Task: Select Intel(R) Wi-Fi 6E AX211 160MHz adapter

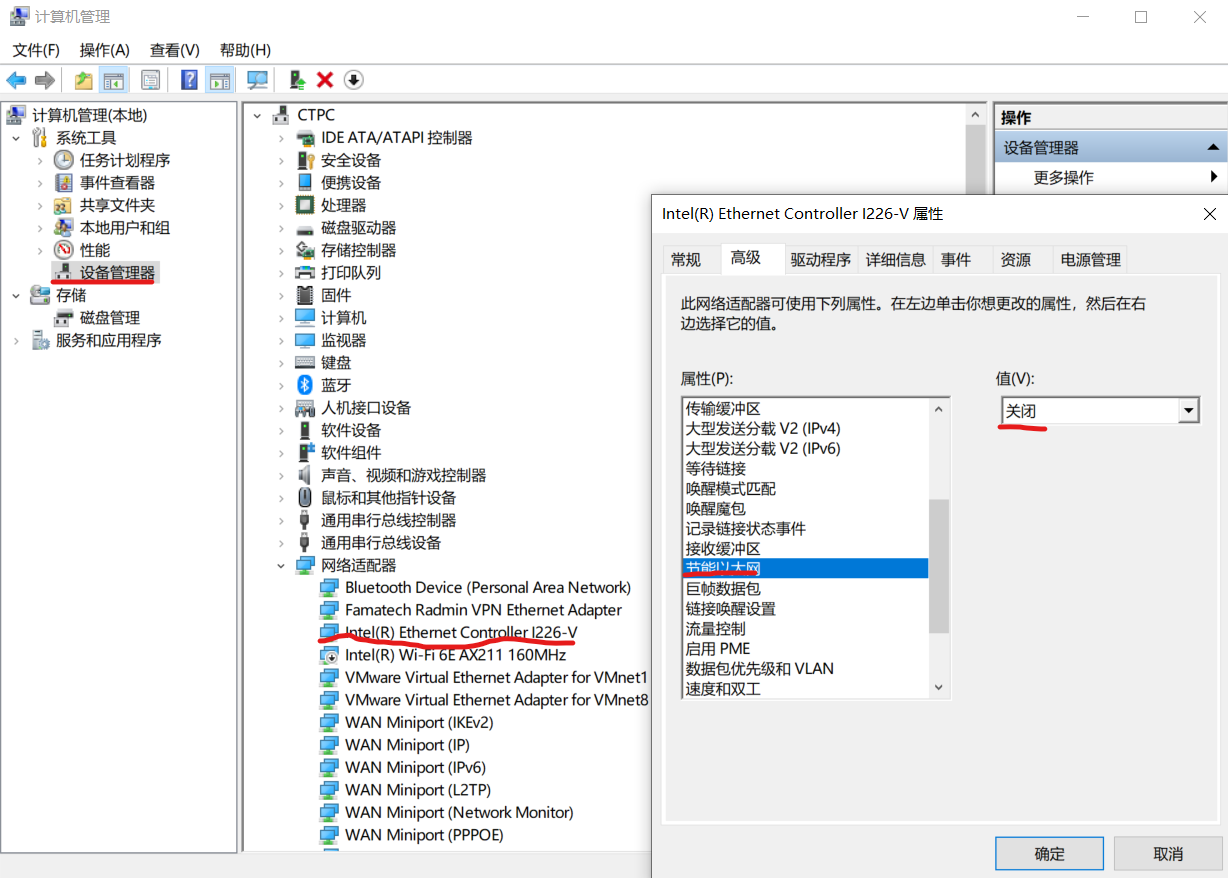Action: [455, 655]
